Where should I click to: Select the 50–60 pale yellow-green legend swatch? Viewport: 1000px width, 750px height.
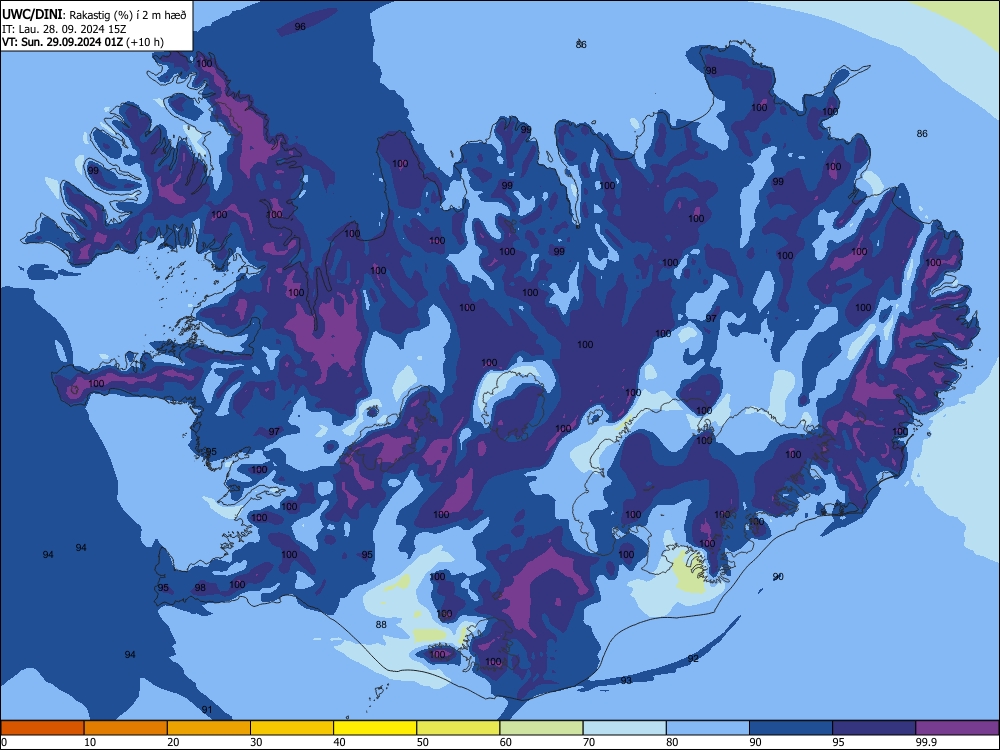click(x=458, y=728)
